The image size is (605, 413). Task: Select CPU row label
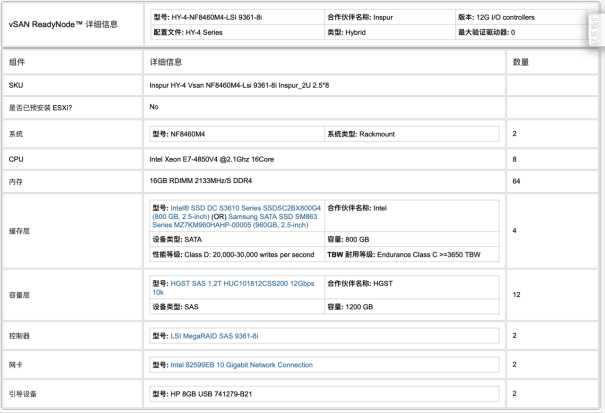point(16,159)
